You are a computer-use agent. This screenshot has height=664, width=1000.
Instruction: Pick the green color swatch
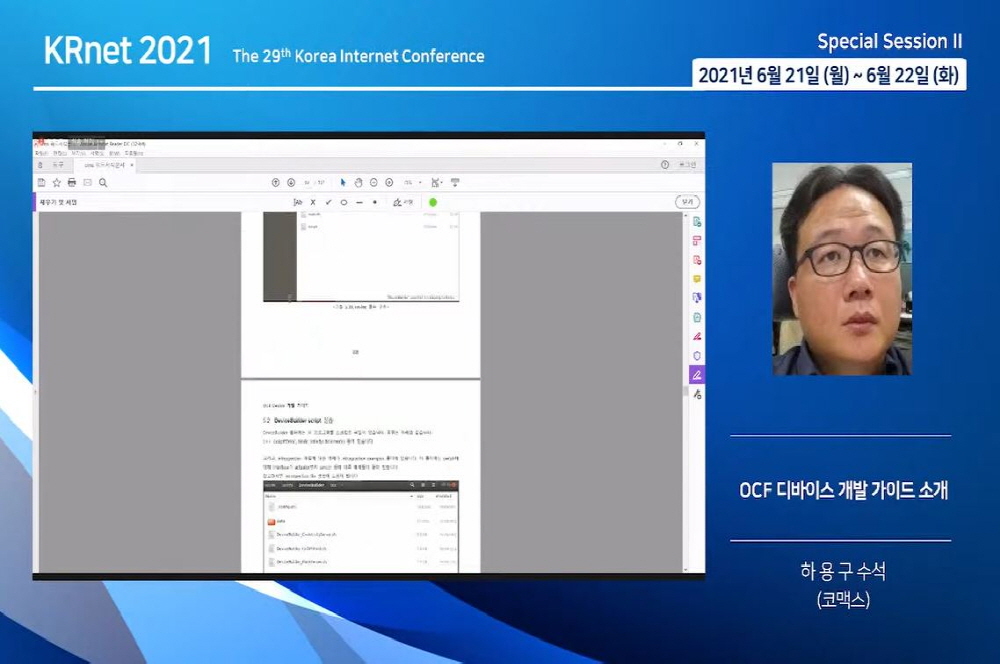tap(433, 202)
